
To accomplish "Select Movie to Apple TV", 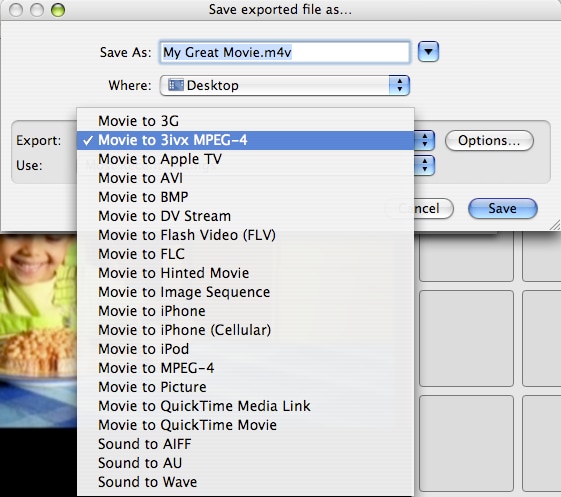I will (245, 159).
